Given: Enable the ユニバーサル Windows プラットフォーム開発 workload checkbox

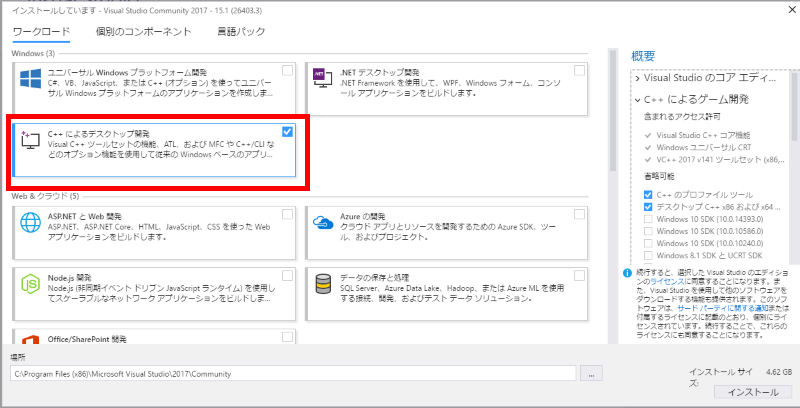Looking at the screenshot, I should coord(288,70).
